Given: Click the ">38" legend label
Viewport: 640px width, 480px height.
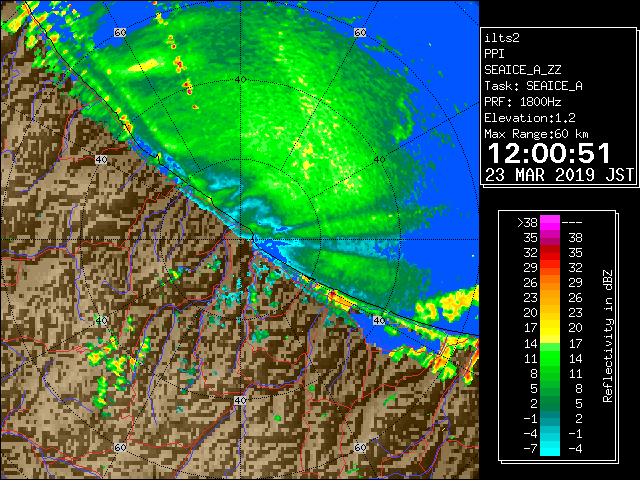Looking at the screenshot, I should pos(527,223).
